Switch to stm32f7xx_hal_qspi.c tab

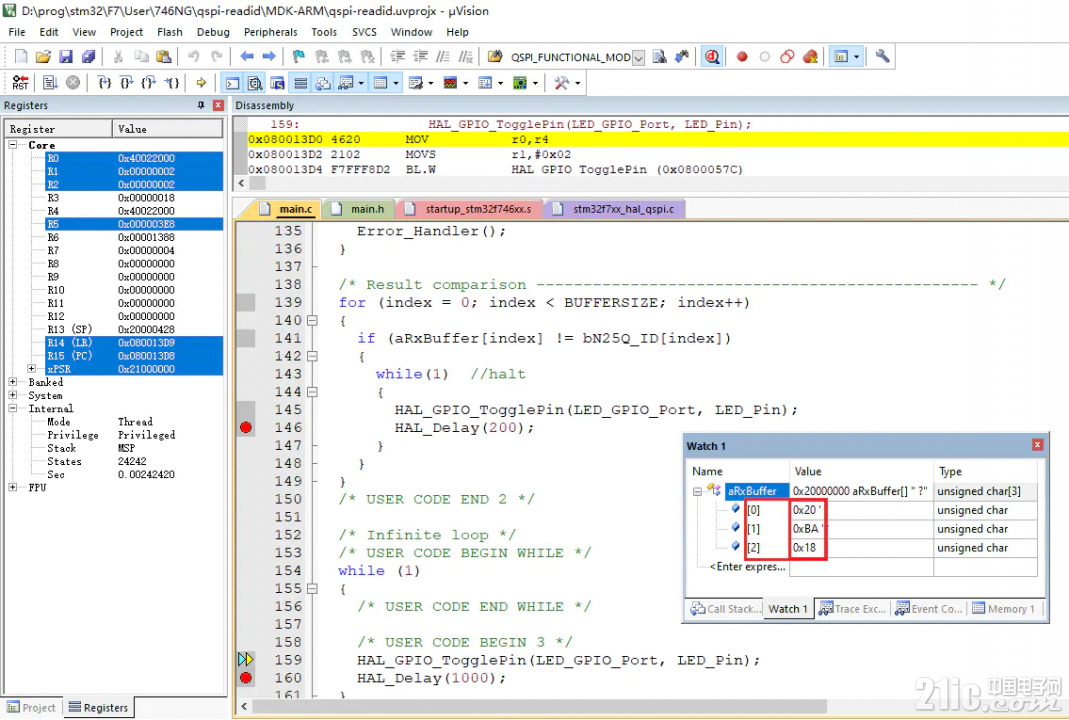[x=616, y=209]
